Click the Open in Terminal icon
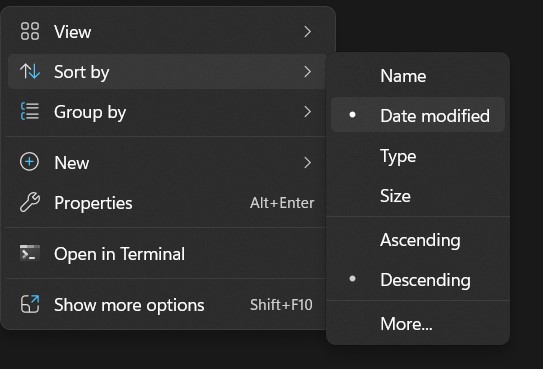The image size is (543, 369). click(x=30, y=253)
